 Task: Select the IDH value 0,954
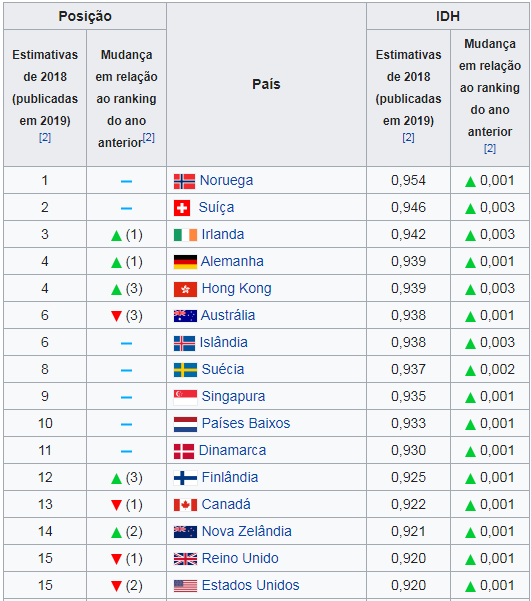click(x=408, y=181)
